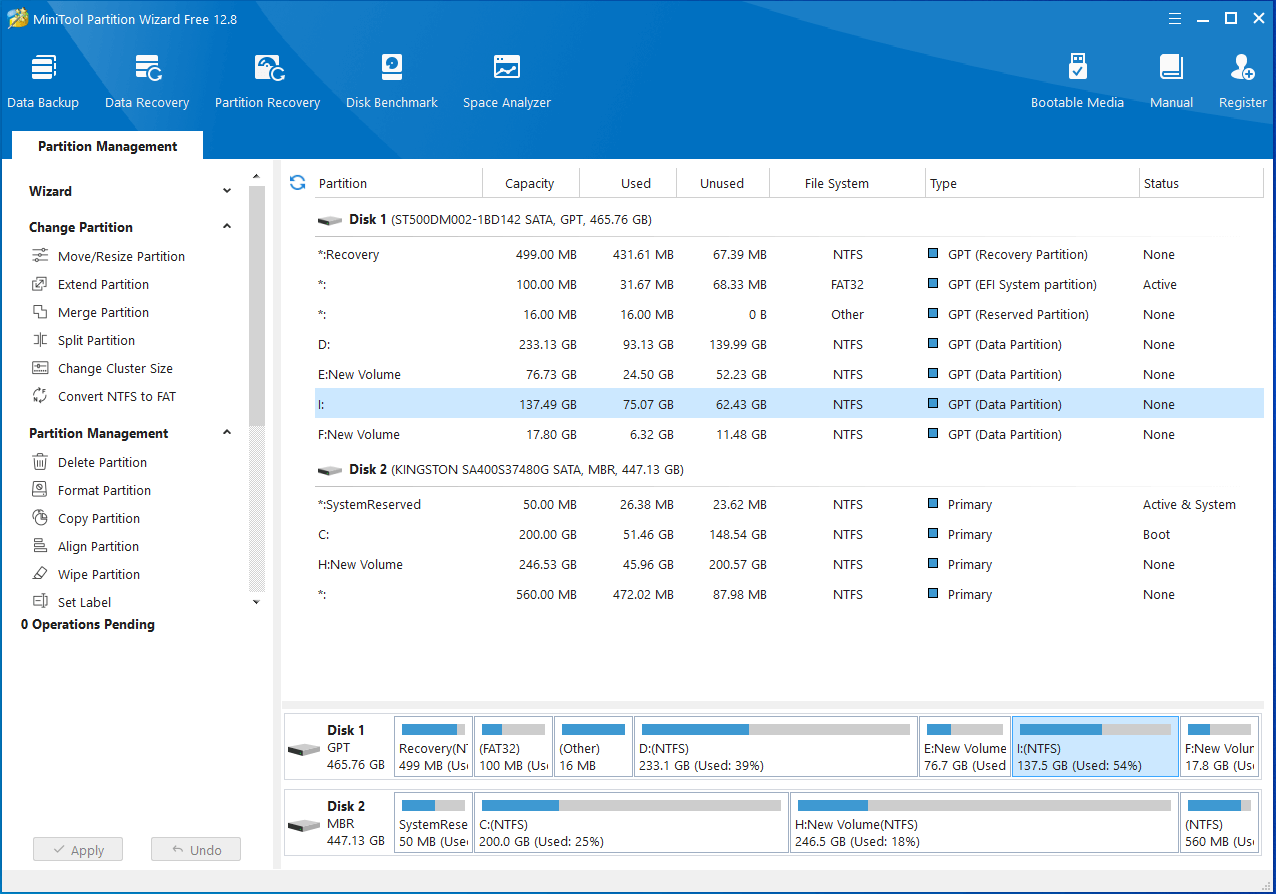
Task: Click sidebar scroll down arrow
Action: click(x=256, y=602)
